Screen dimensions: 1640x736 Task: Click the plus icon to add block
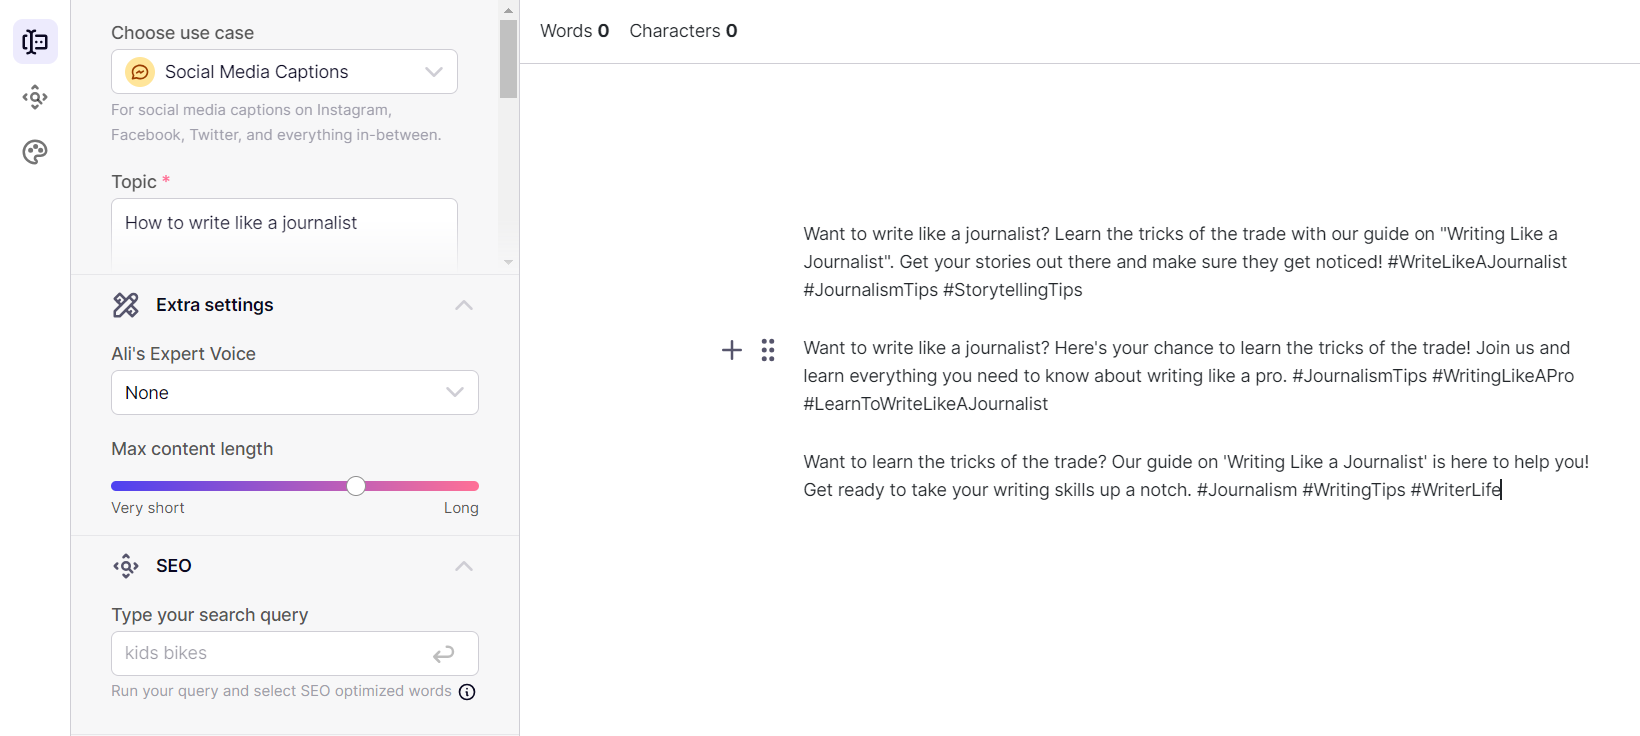732,350
